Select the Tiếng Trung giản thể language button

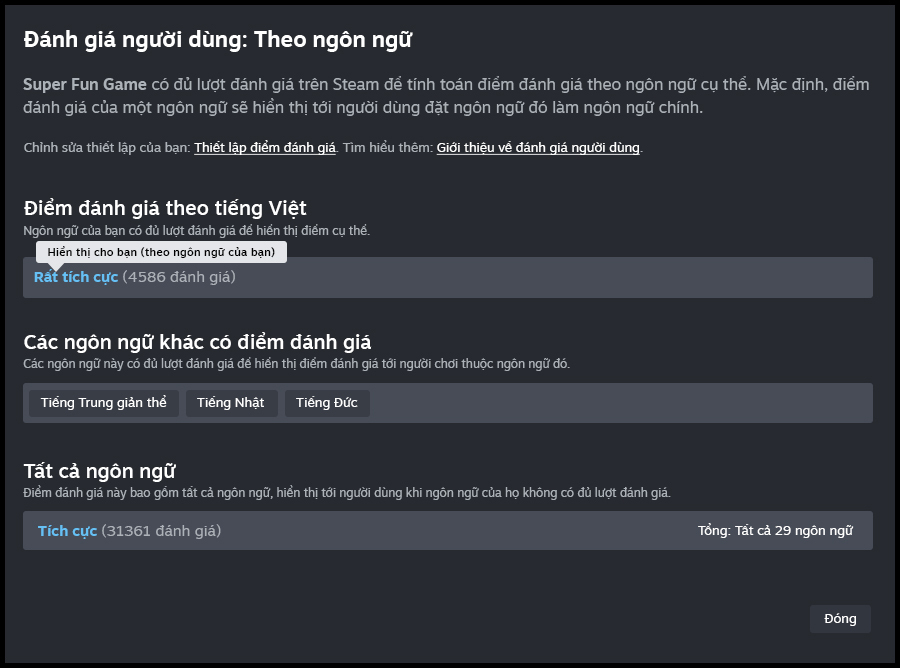pos(104,403)
